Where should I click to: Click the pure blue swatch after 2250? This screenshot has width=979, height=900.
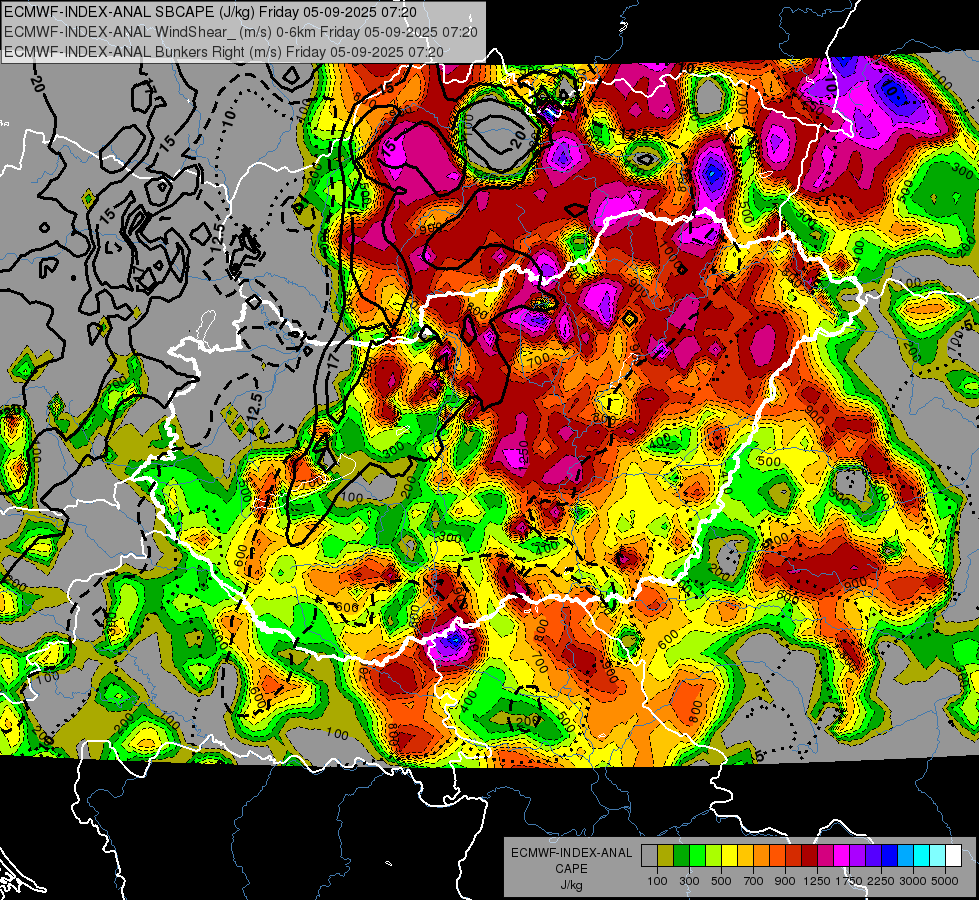pyautogui.click(x=890, y=855)
